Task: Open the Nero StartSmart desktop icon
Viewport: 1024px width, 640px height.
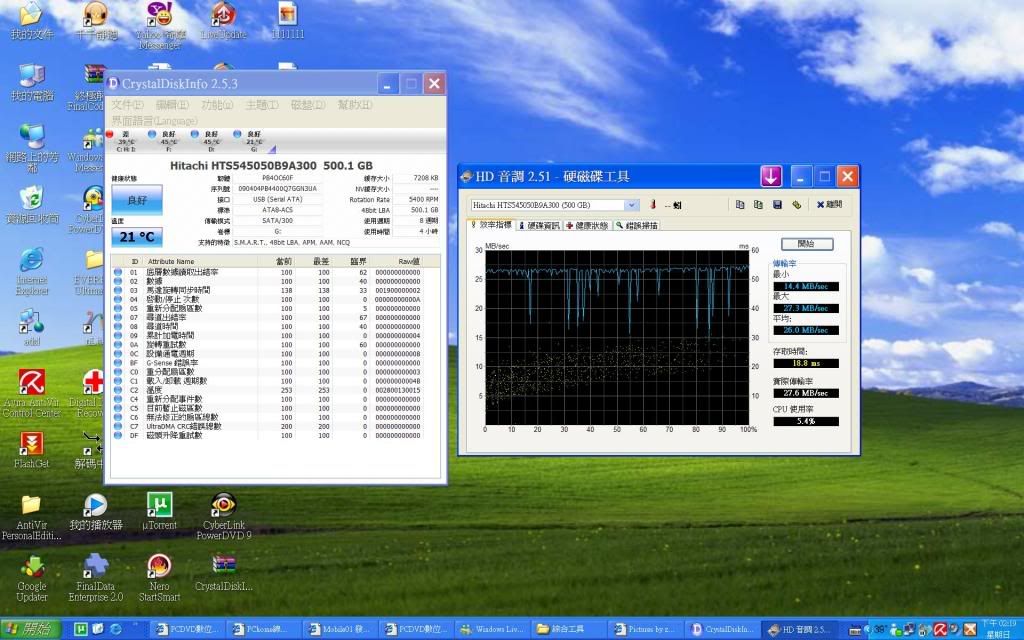Action: (159, 577)
